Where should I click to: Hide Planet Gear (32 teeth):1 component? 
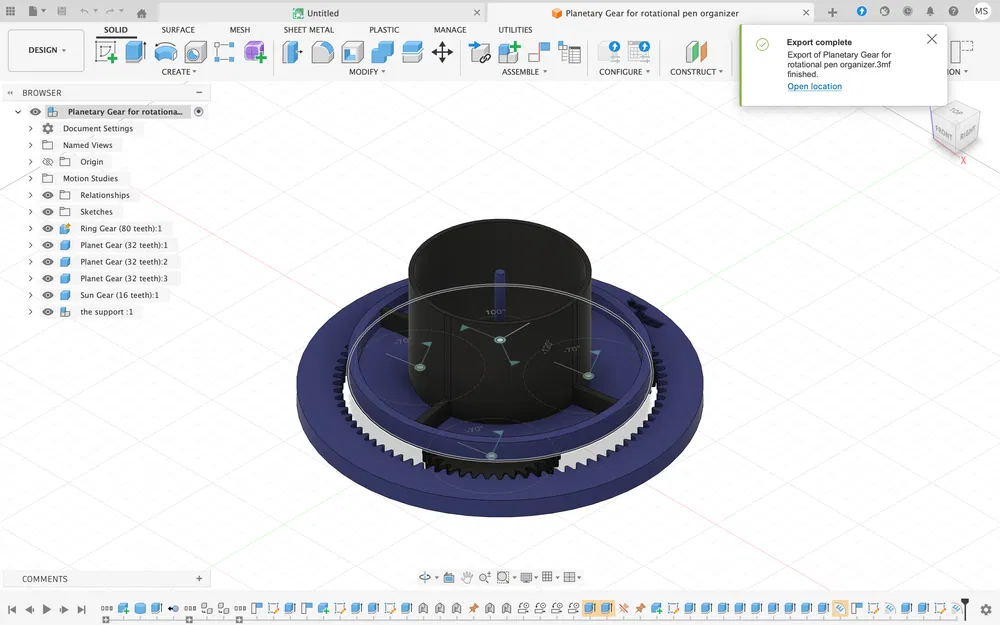click(48, 245)
